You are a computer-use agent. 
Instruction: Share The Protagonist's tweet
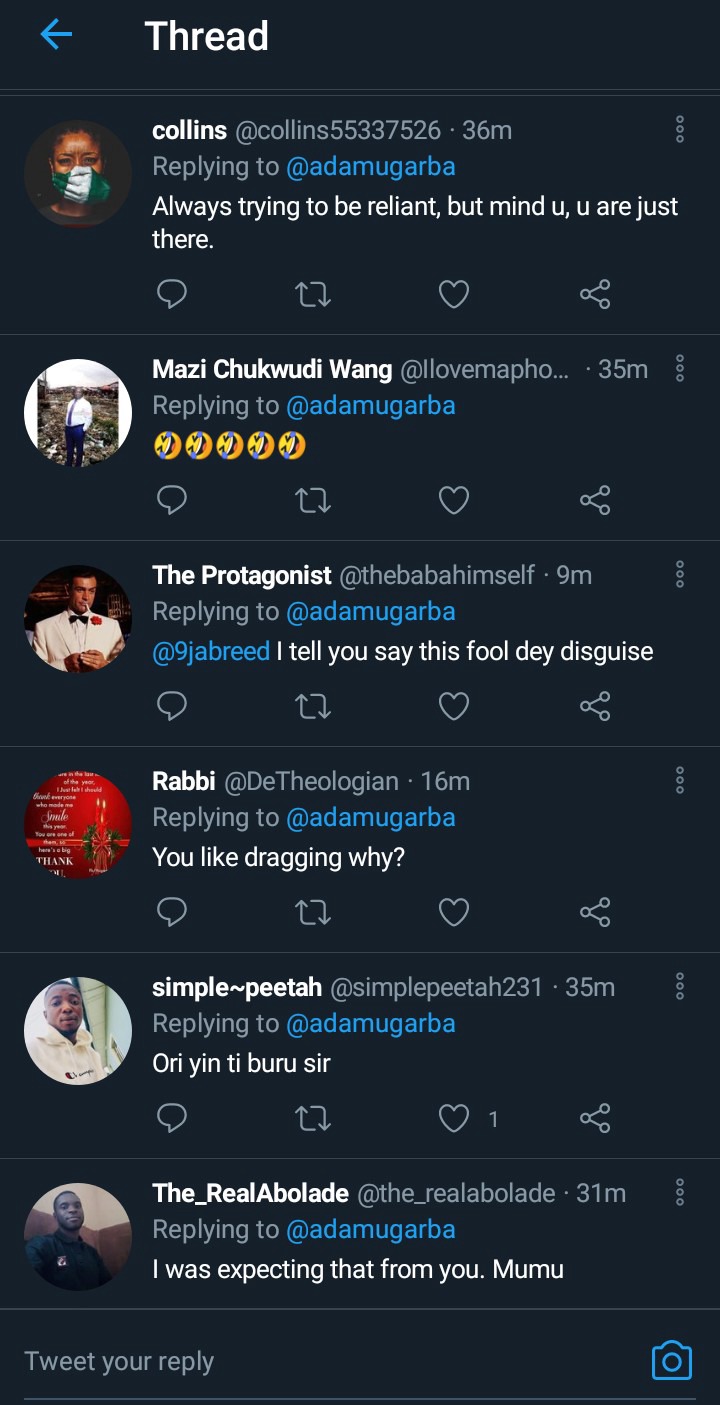[x=595, y=706]
